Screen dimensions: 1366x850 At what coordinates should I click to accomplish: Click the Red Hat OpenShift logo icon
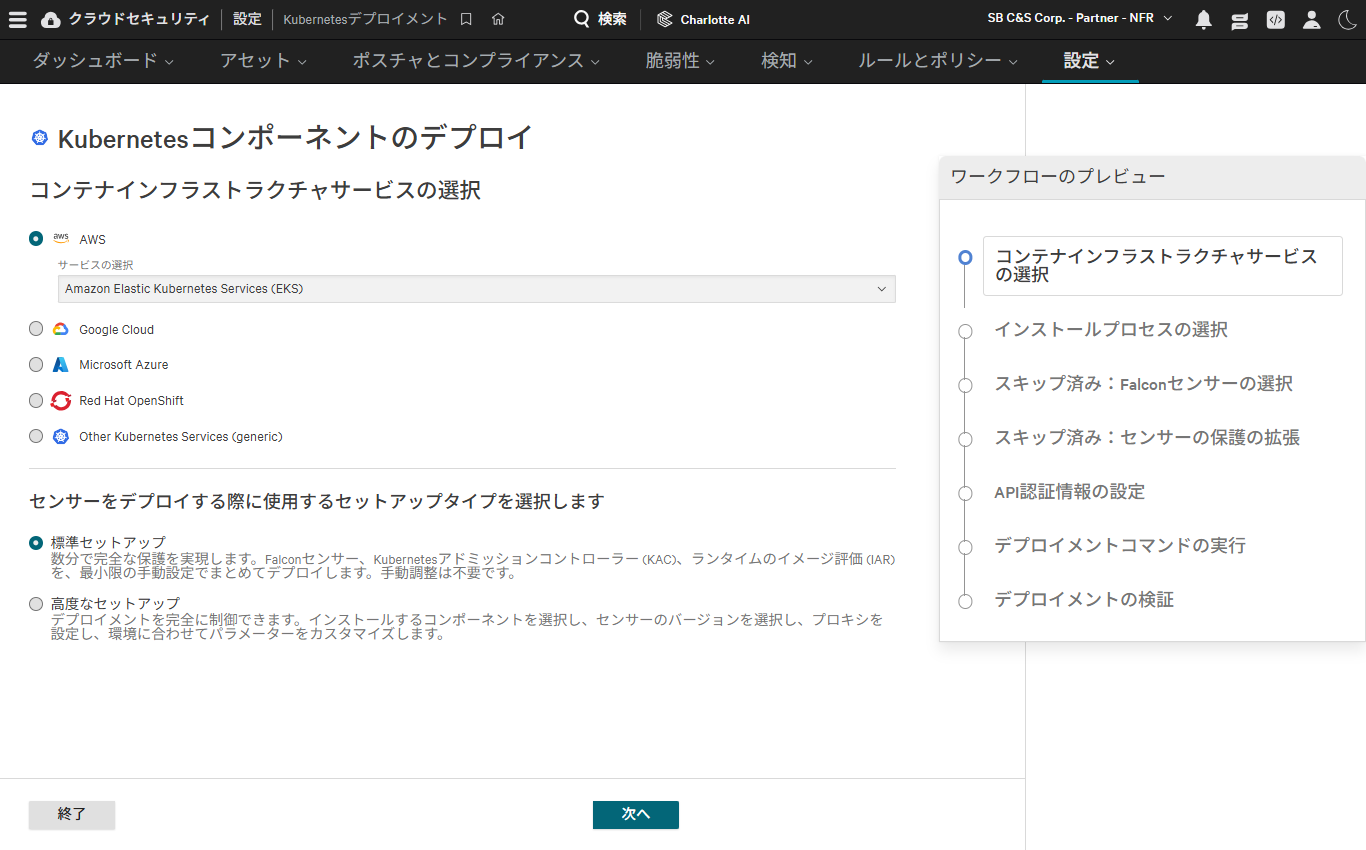[61, 401]
